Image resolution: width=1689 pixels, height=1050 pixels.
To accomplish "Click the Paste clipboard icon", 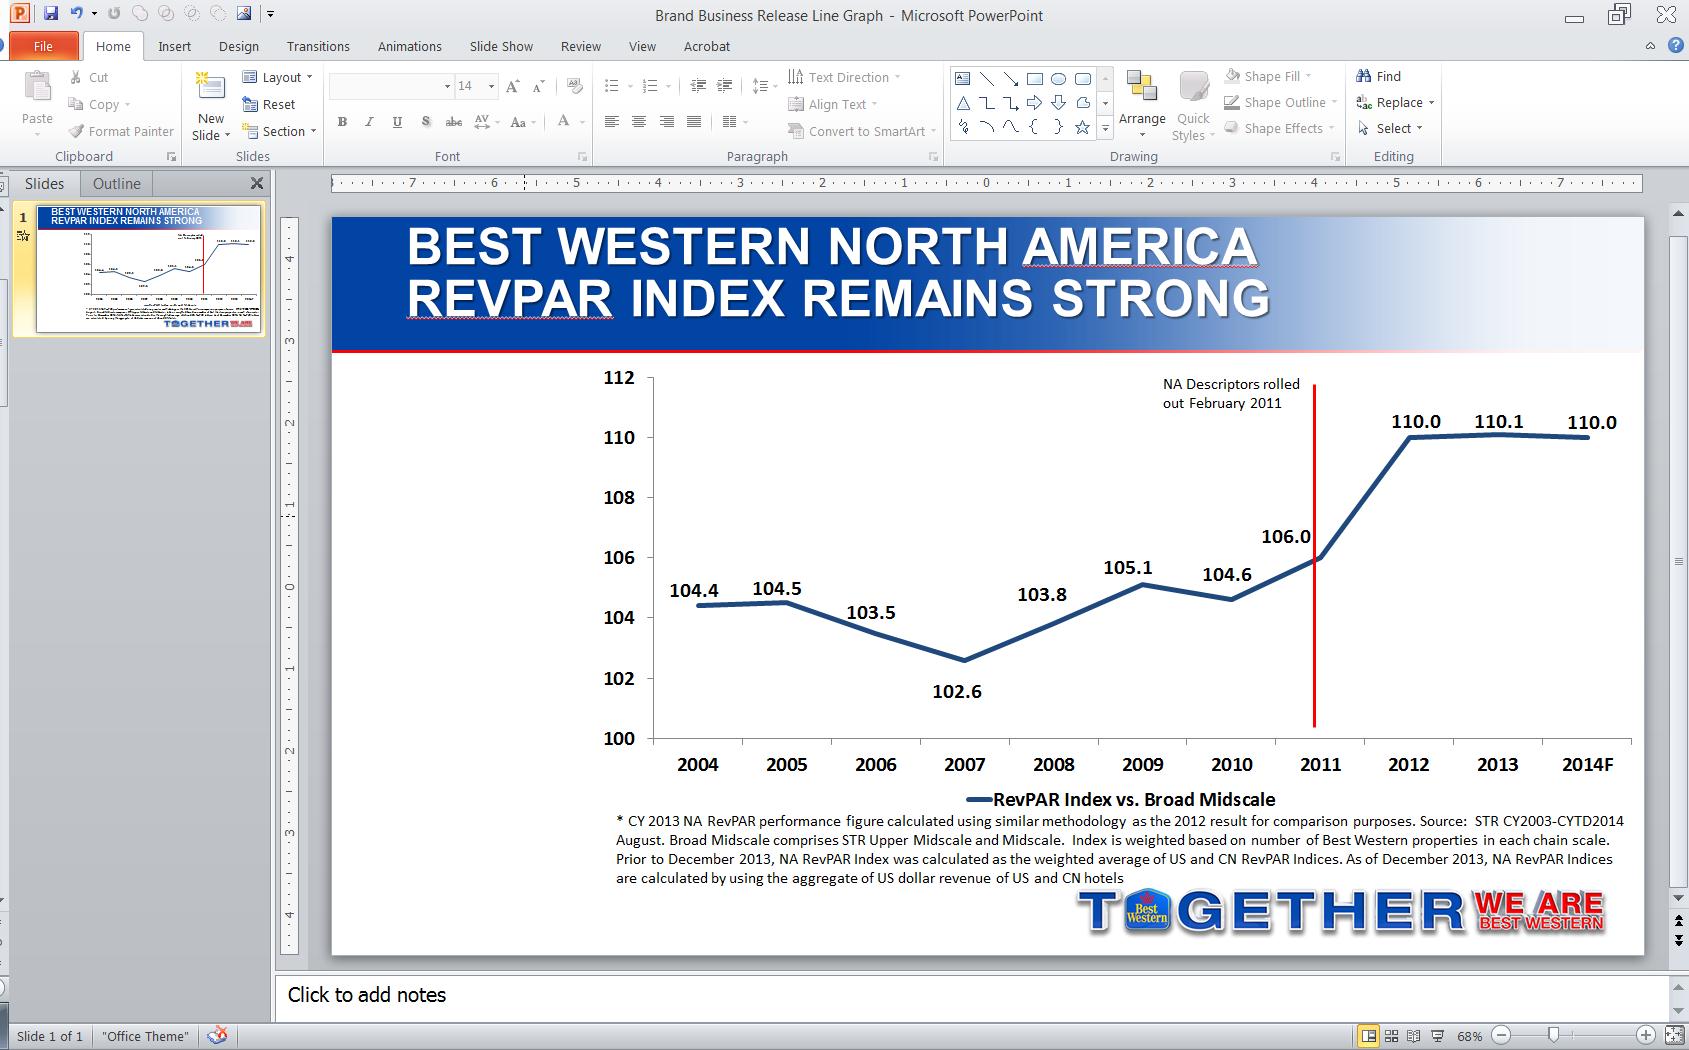I will click(37, 88).
